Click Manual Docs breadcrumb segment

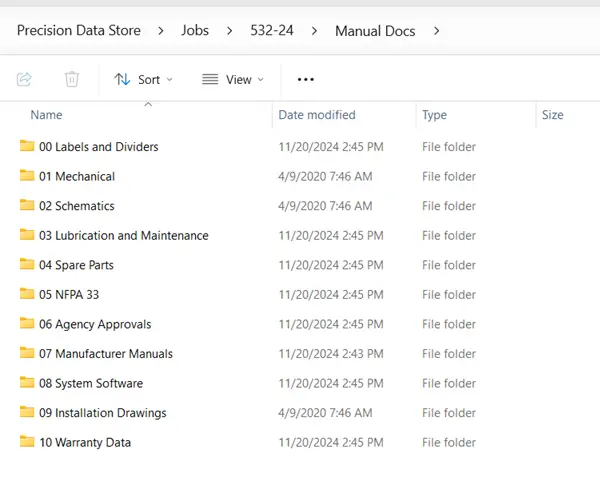[x=375, y=31]
